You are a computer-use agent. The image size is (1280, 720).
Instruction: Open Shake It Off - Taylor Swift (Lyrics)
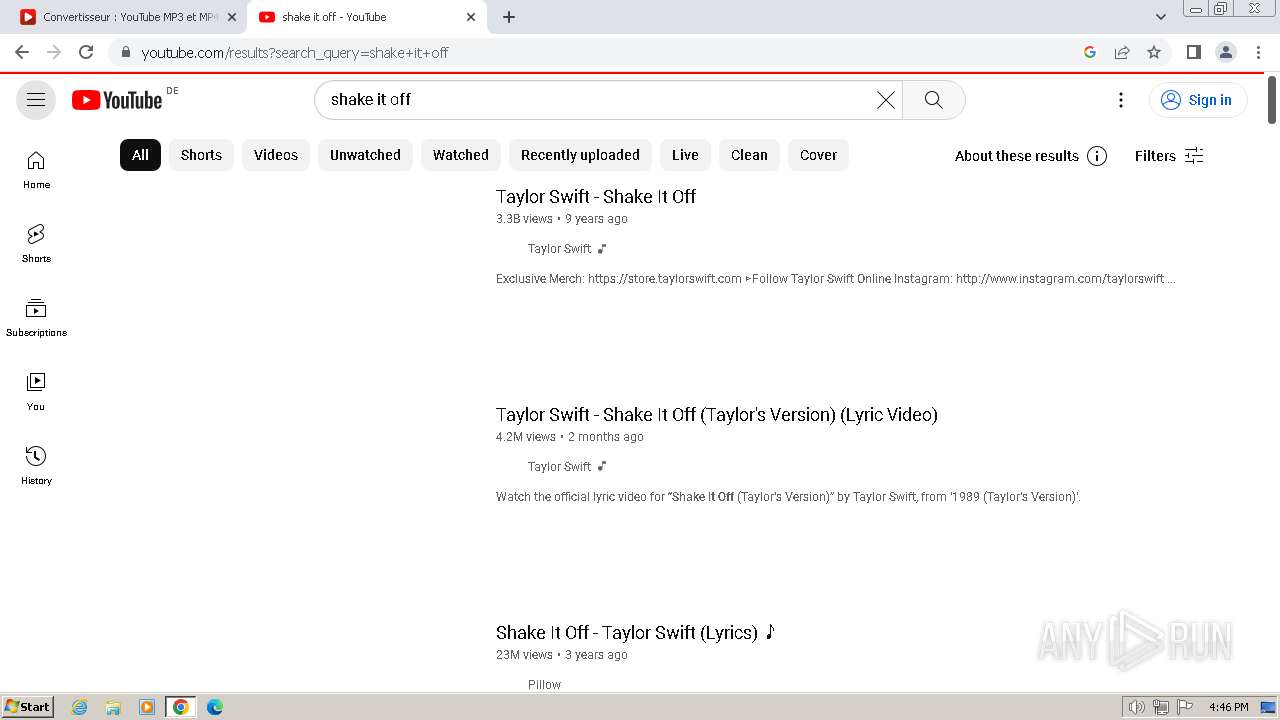pyautogui.click(x=635, y=632)
